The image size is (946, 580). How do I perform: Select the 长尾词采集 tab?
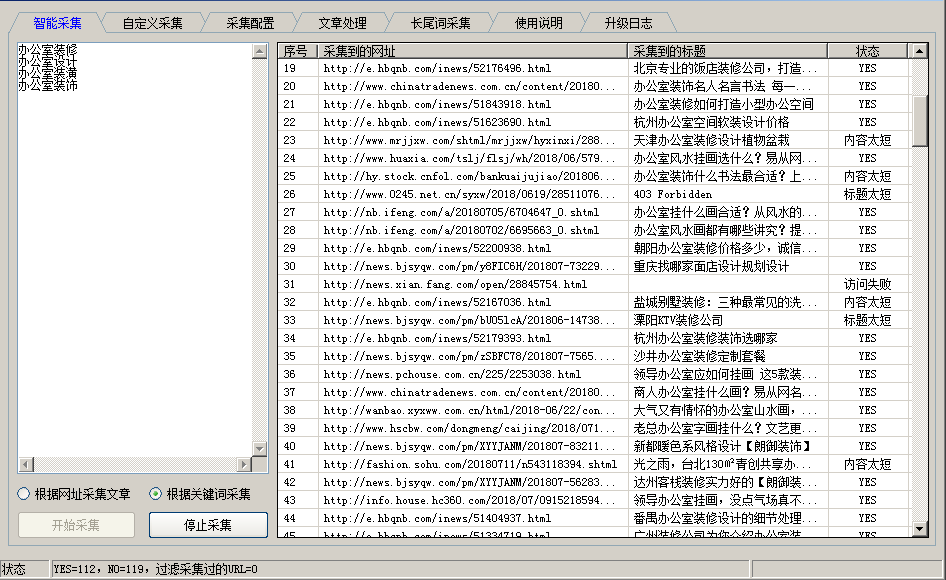pos(440,23)
